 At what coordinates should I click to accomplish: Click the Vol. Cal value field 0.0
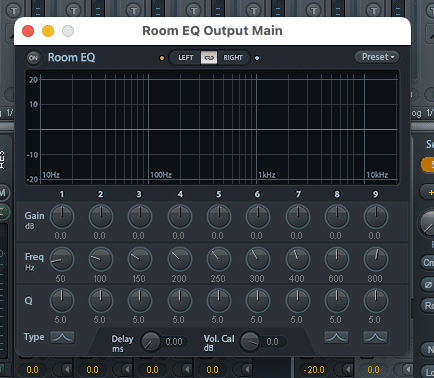point(273,342)
